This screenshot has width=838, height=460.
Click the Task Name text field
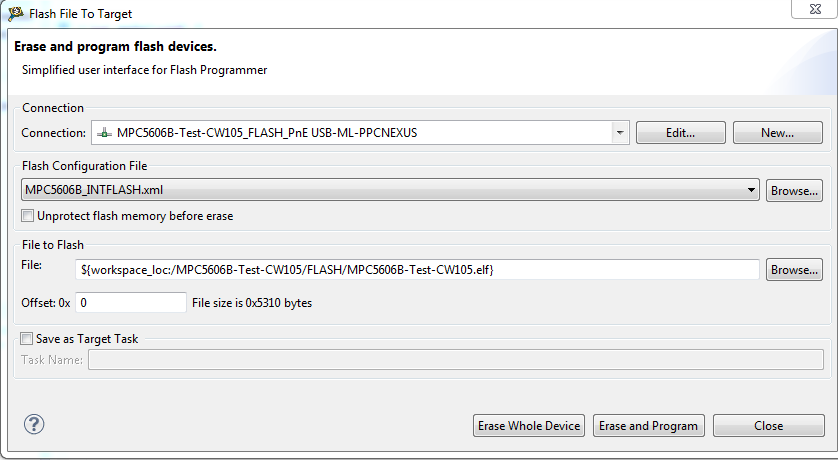tap(455, 359)
